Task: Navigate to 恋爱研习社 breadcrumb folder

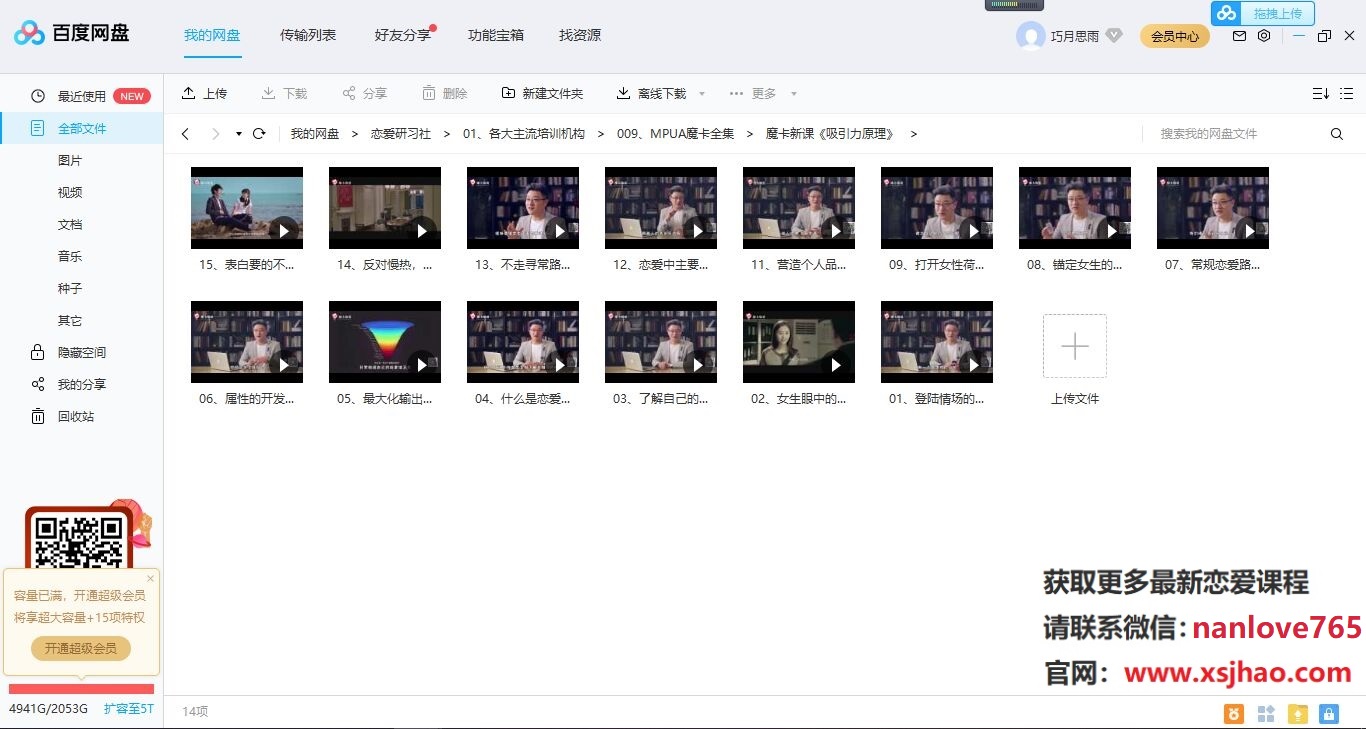Action: tap(401, 134)
